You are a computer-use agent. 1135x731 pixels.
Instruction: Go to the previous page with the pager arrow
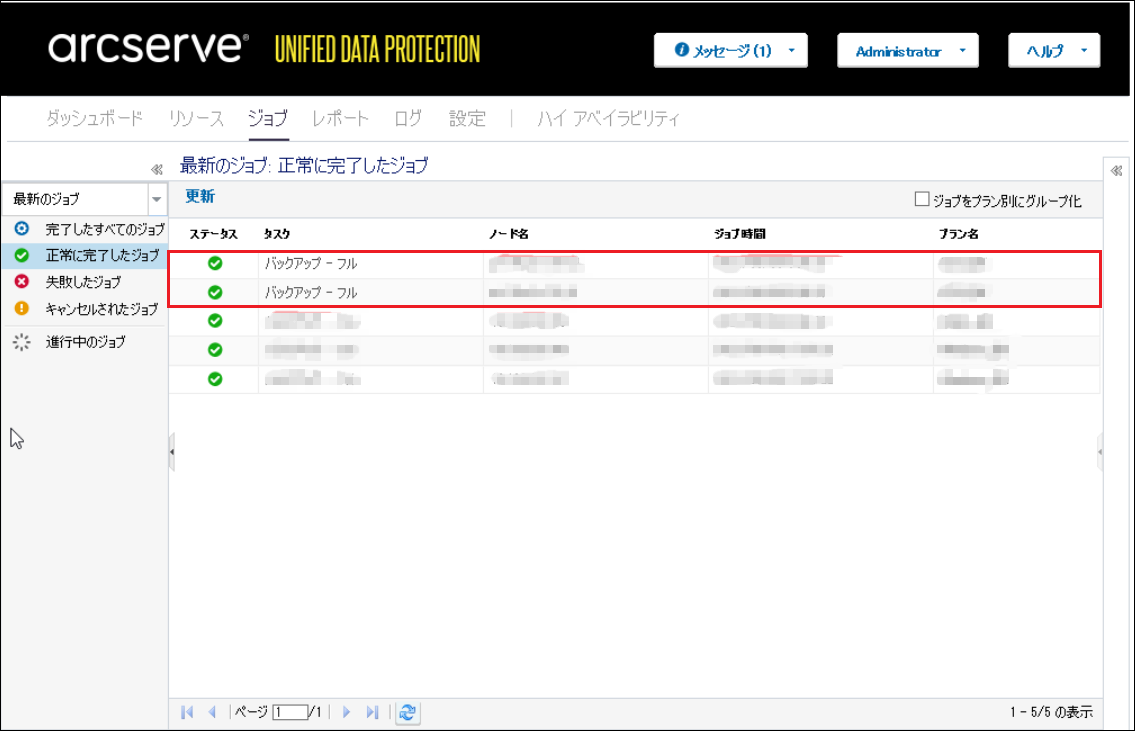click(x=212, y=712)
